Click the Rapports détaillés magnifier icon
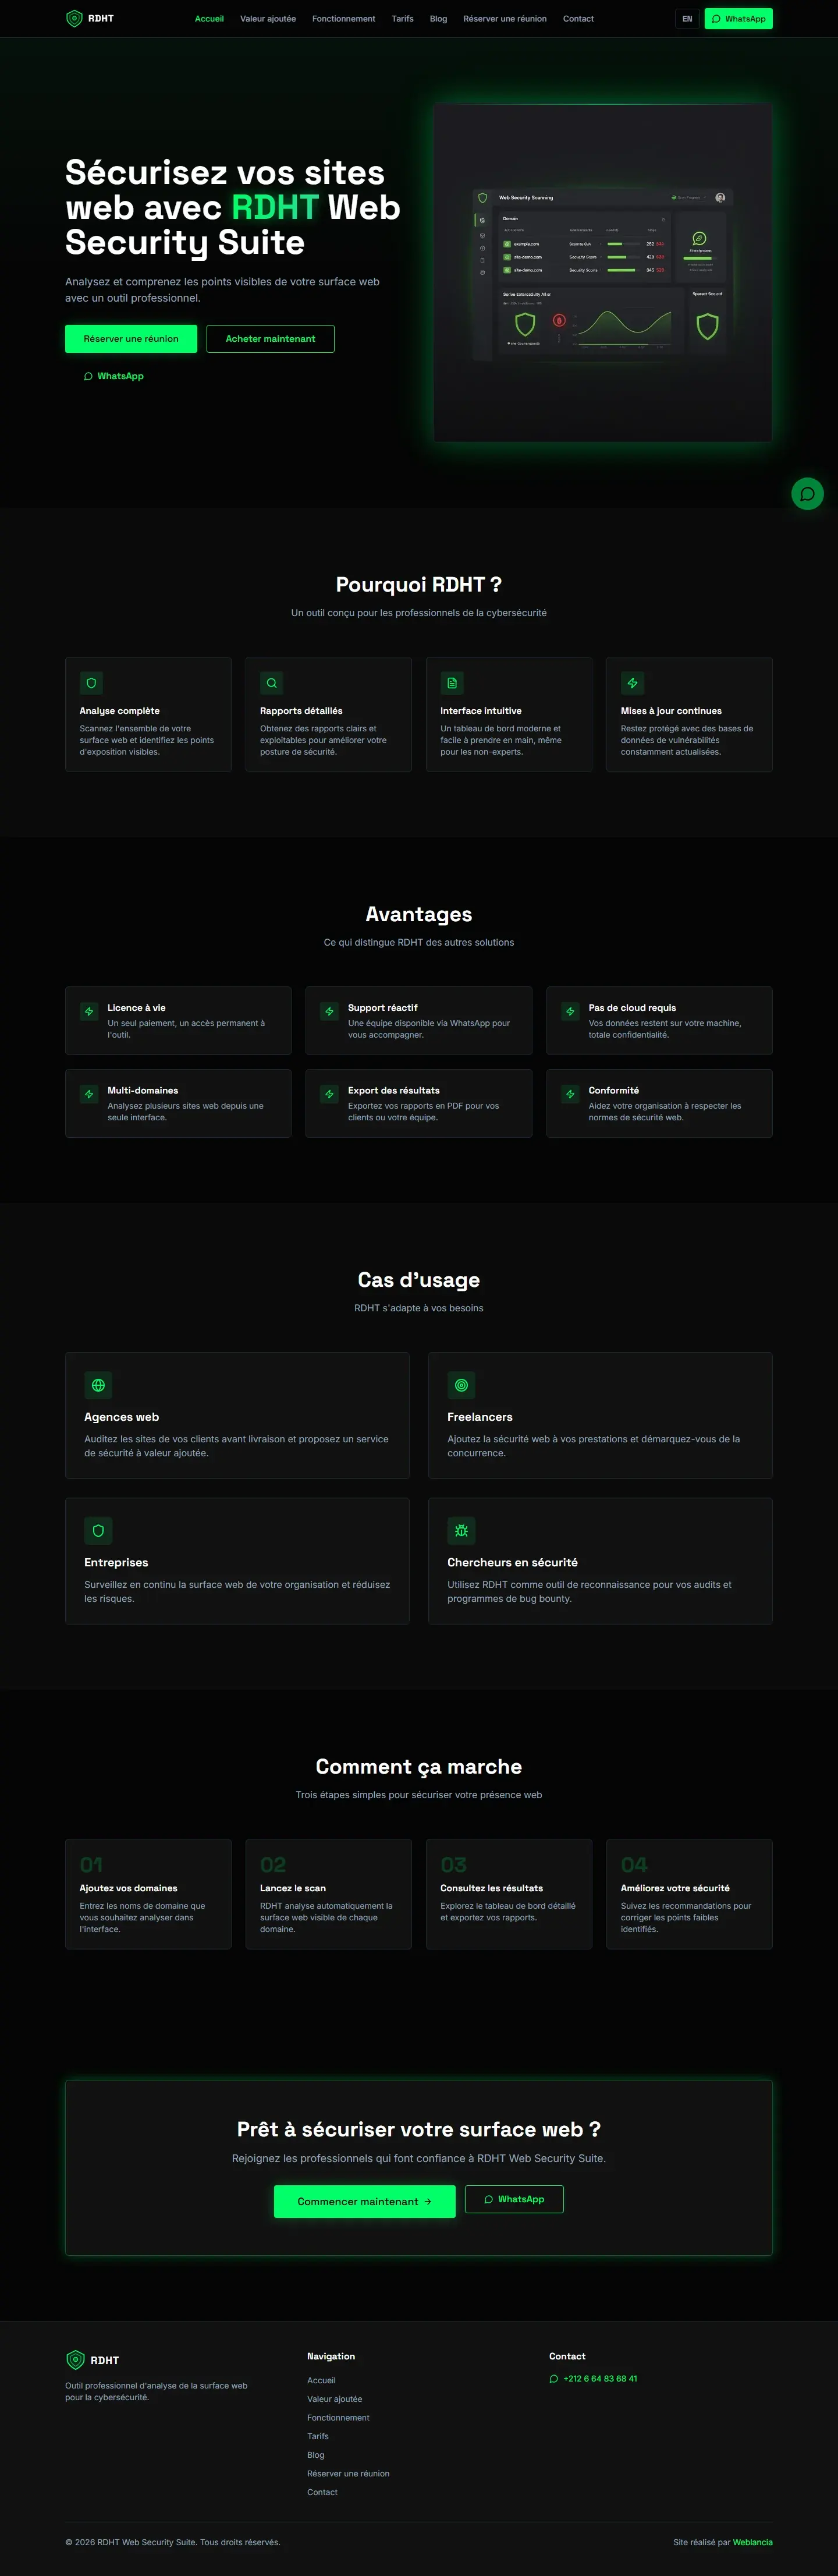838x2576 pixels. (272, 683)
